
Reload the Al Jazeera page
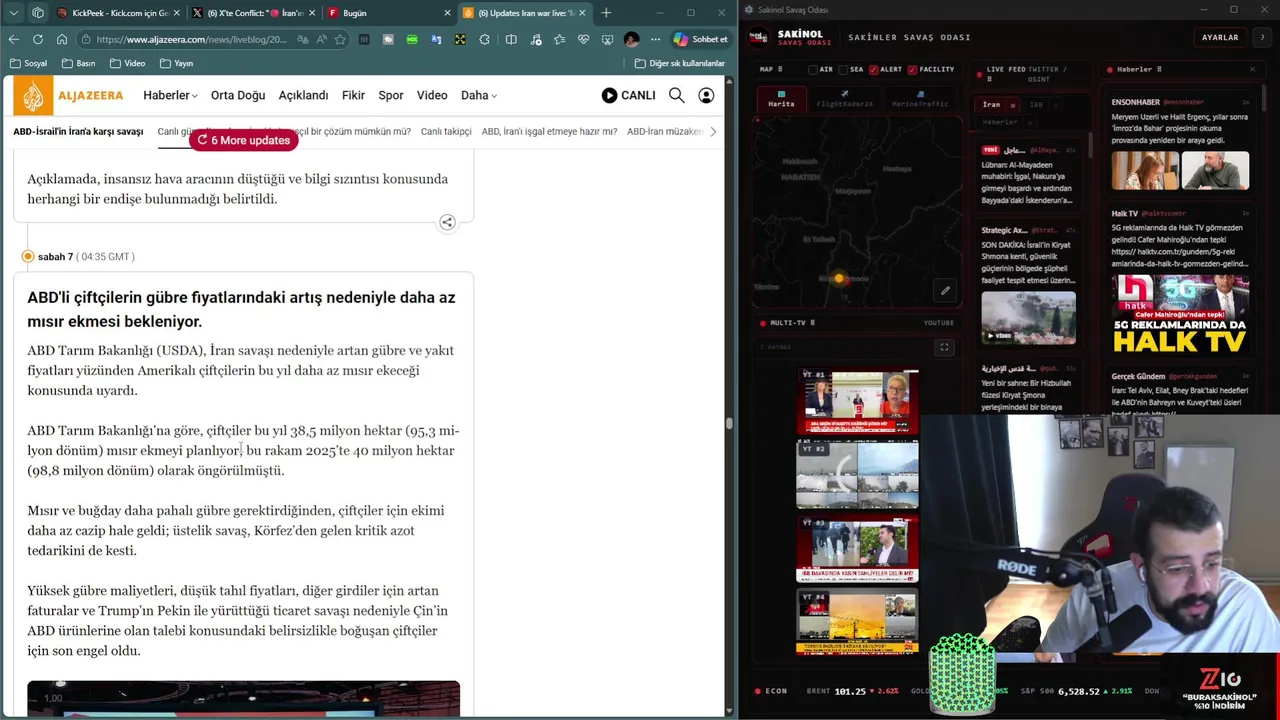point(37,39)
